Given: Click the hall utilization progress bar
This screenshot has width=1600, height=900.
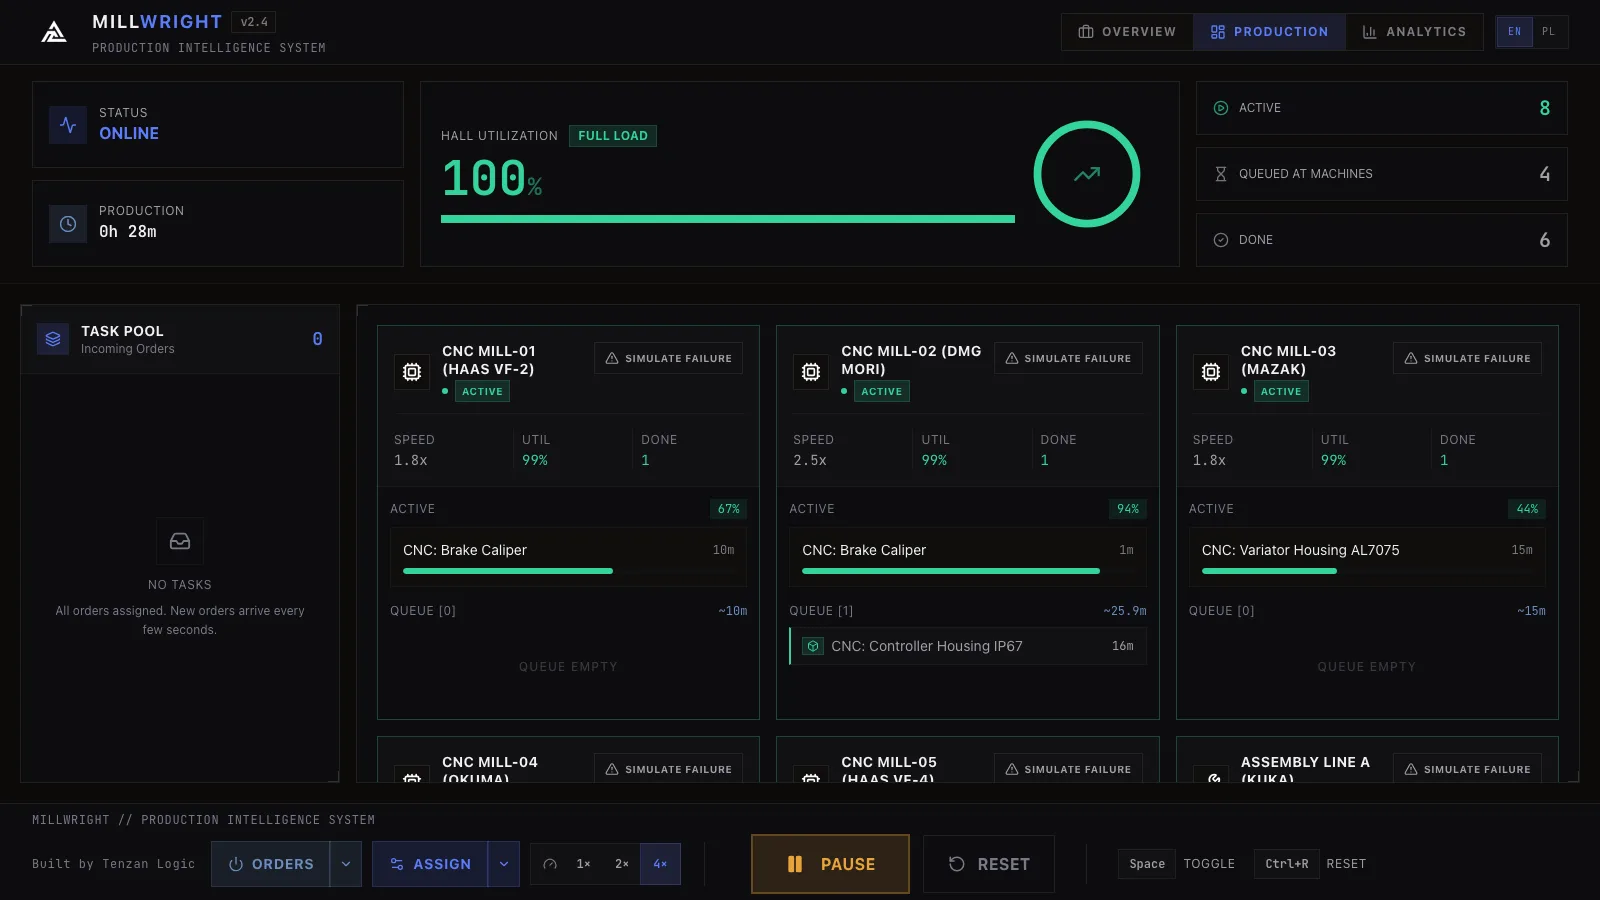Looking at the screenshot, I should point(728,219).
